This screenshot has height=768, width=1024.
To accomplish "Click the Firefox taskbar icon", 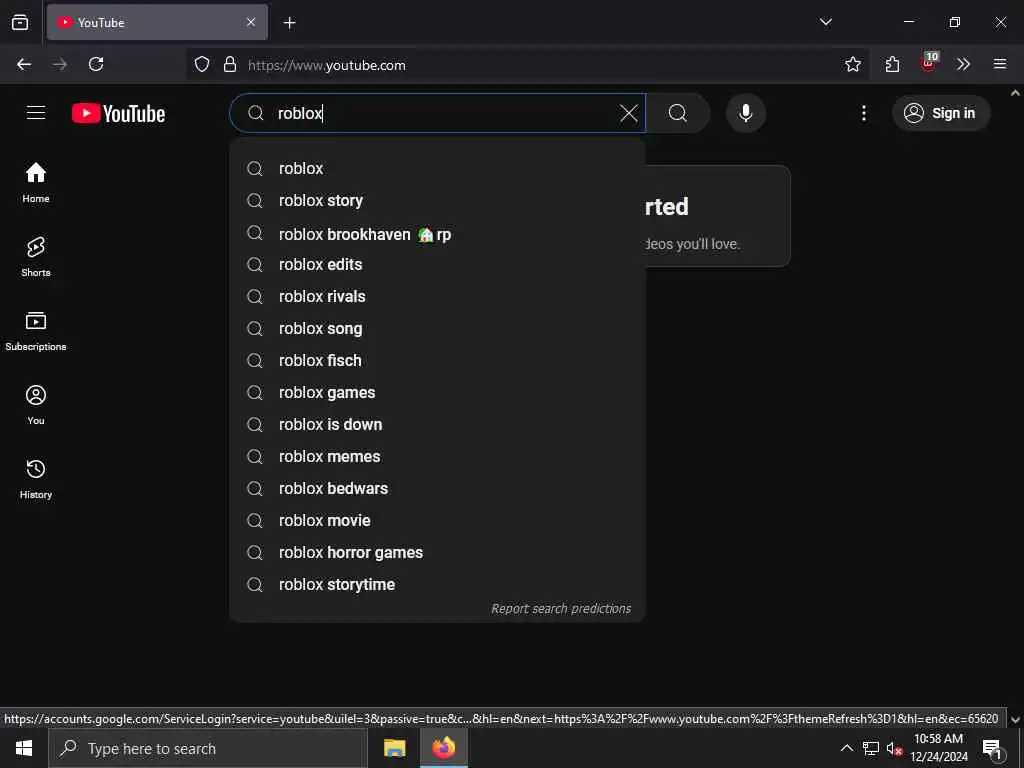I will (x=443, y=748).
